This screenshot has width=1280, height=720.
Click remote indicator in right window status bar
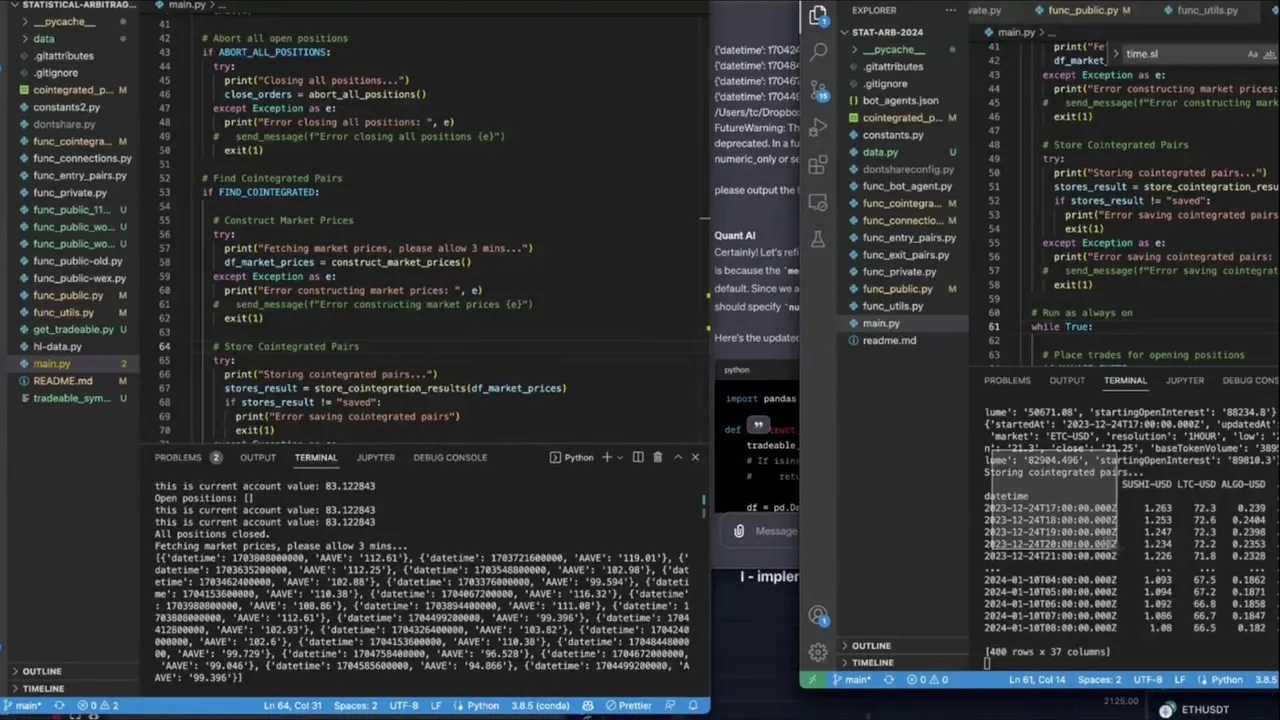pyautogui.click(x=811, y=680)
